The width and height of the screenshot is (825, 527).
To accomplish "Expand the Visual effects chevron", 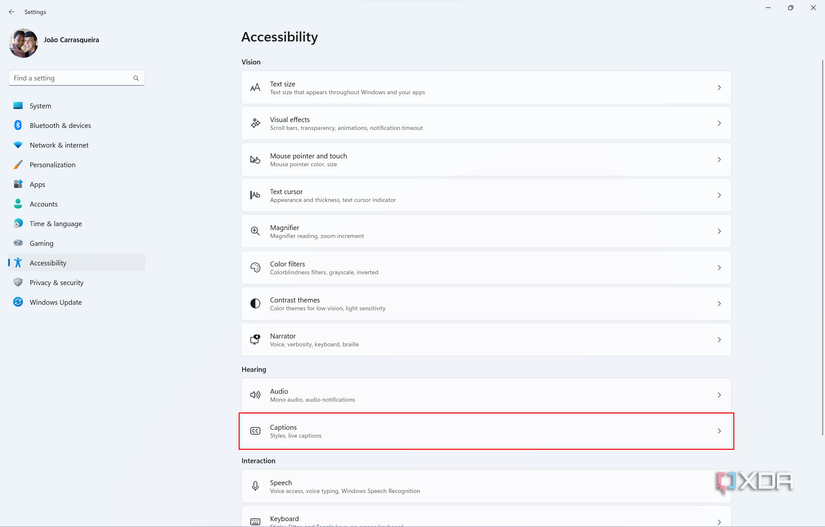I will (719, 124).
